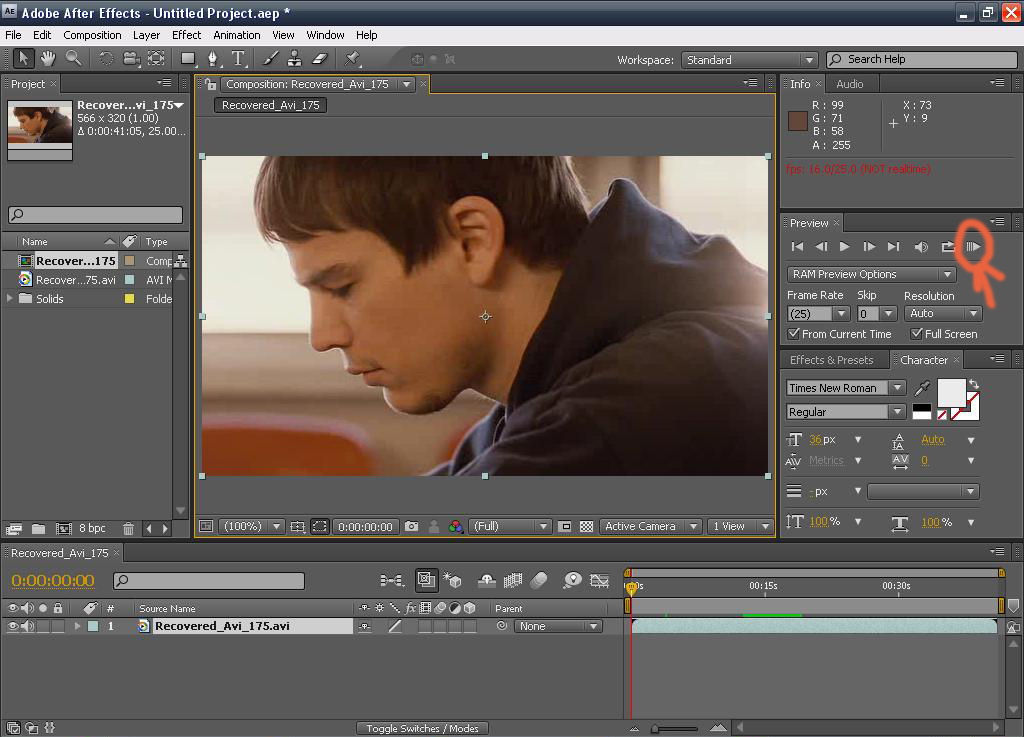1024x737 pixels.
Task: Select the Horizontal Type tool
Action: (x=238, y=59)
